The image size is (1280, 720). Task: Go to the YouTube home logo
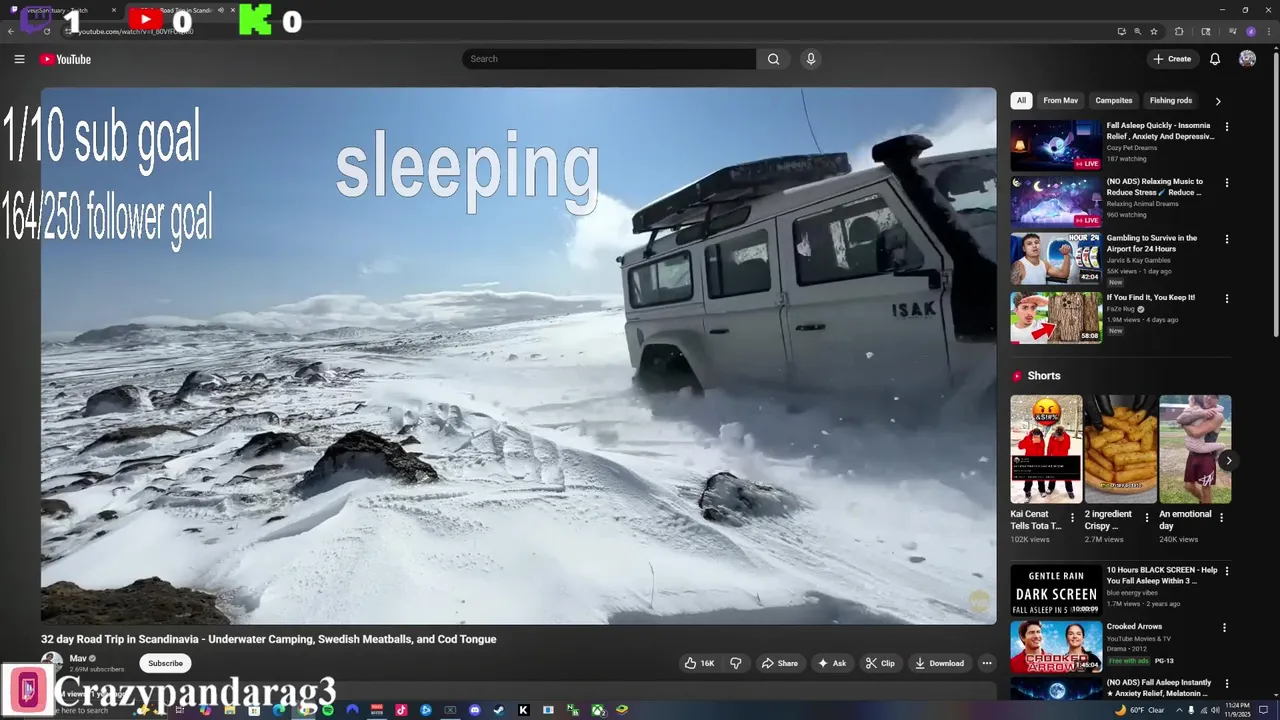(65, 59)
